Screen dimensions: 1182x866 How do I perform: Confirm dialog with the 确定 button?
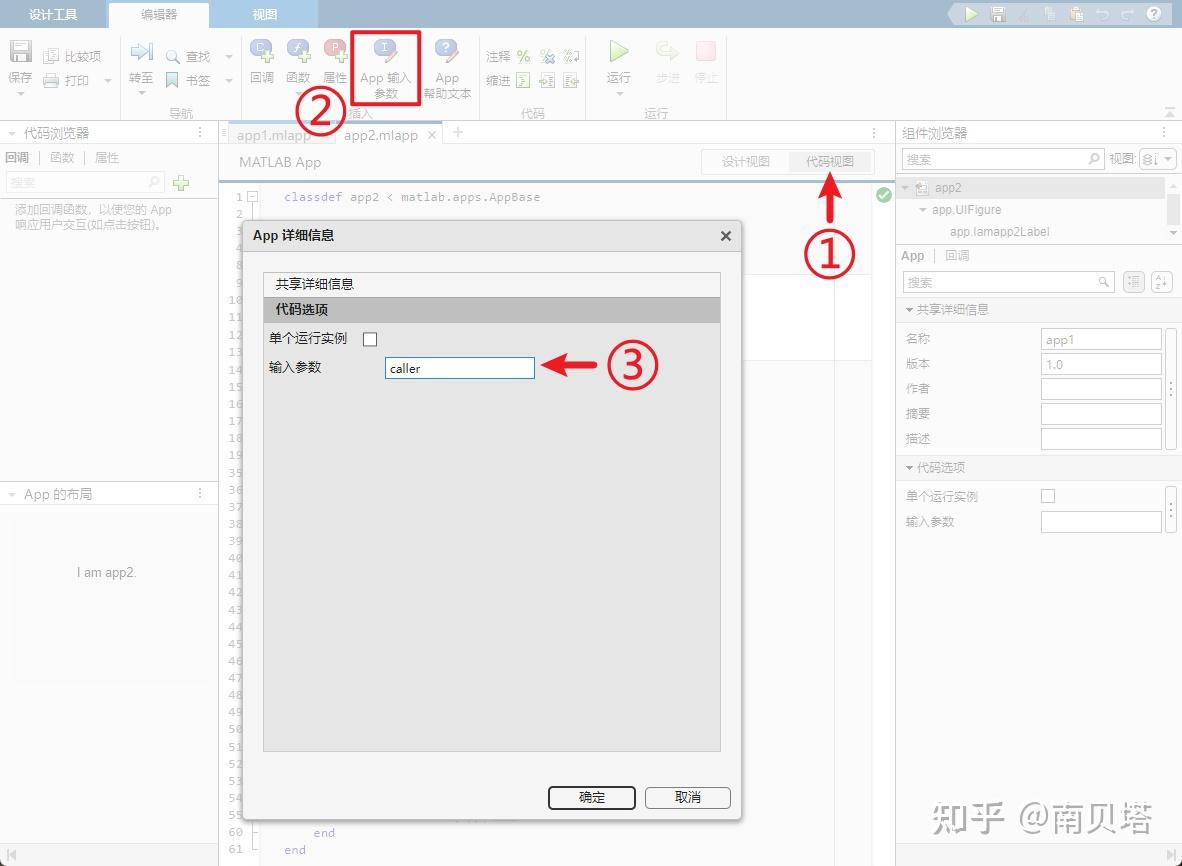pyautogui.click(x=591, y=798)
